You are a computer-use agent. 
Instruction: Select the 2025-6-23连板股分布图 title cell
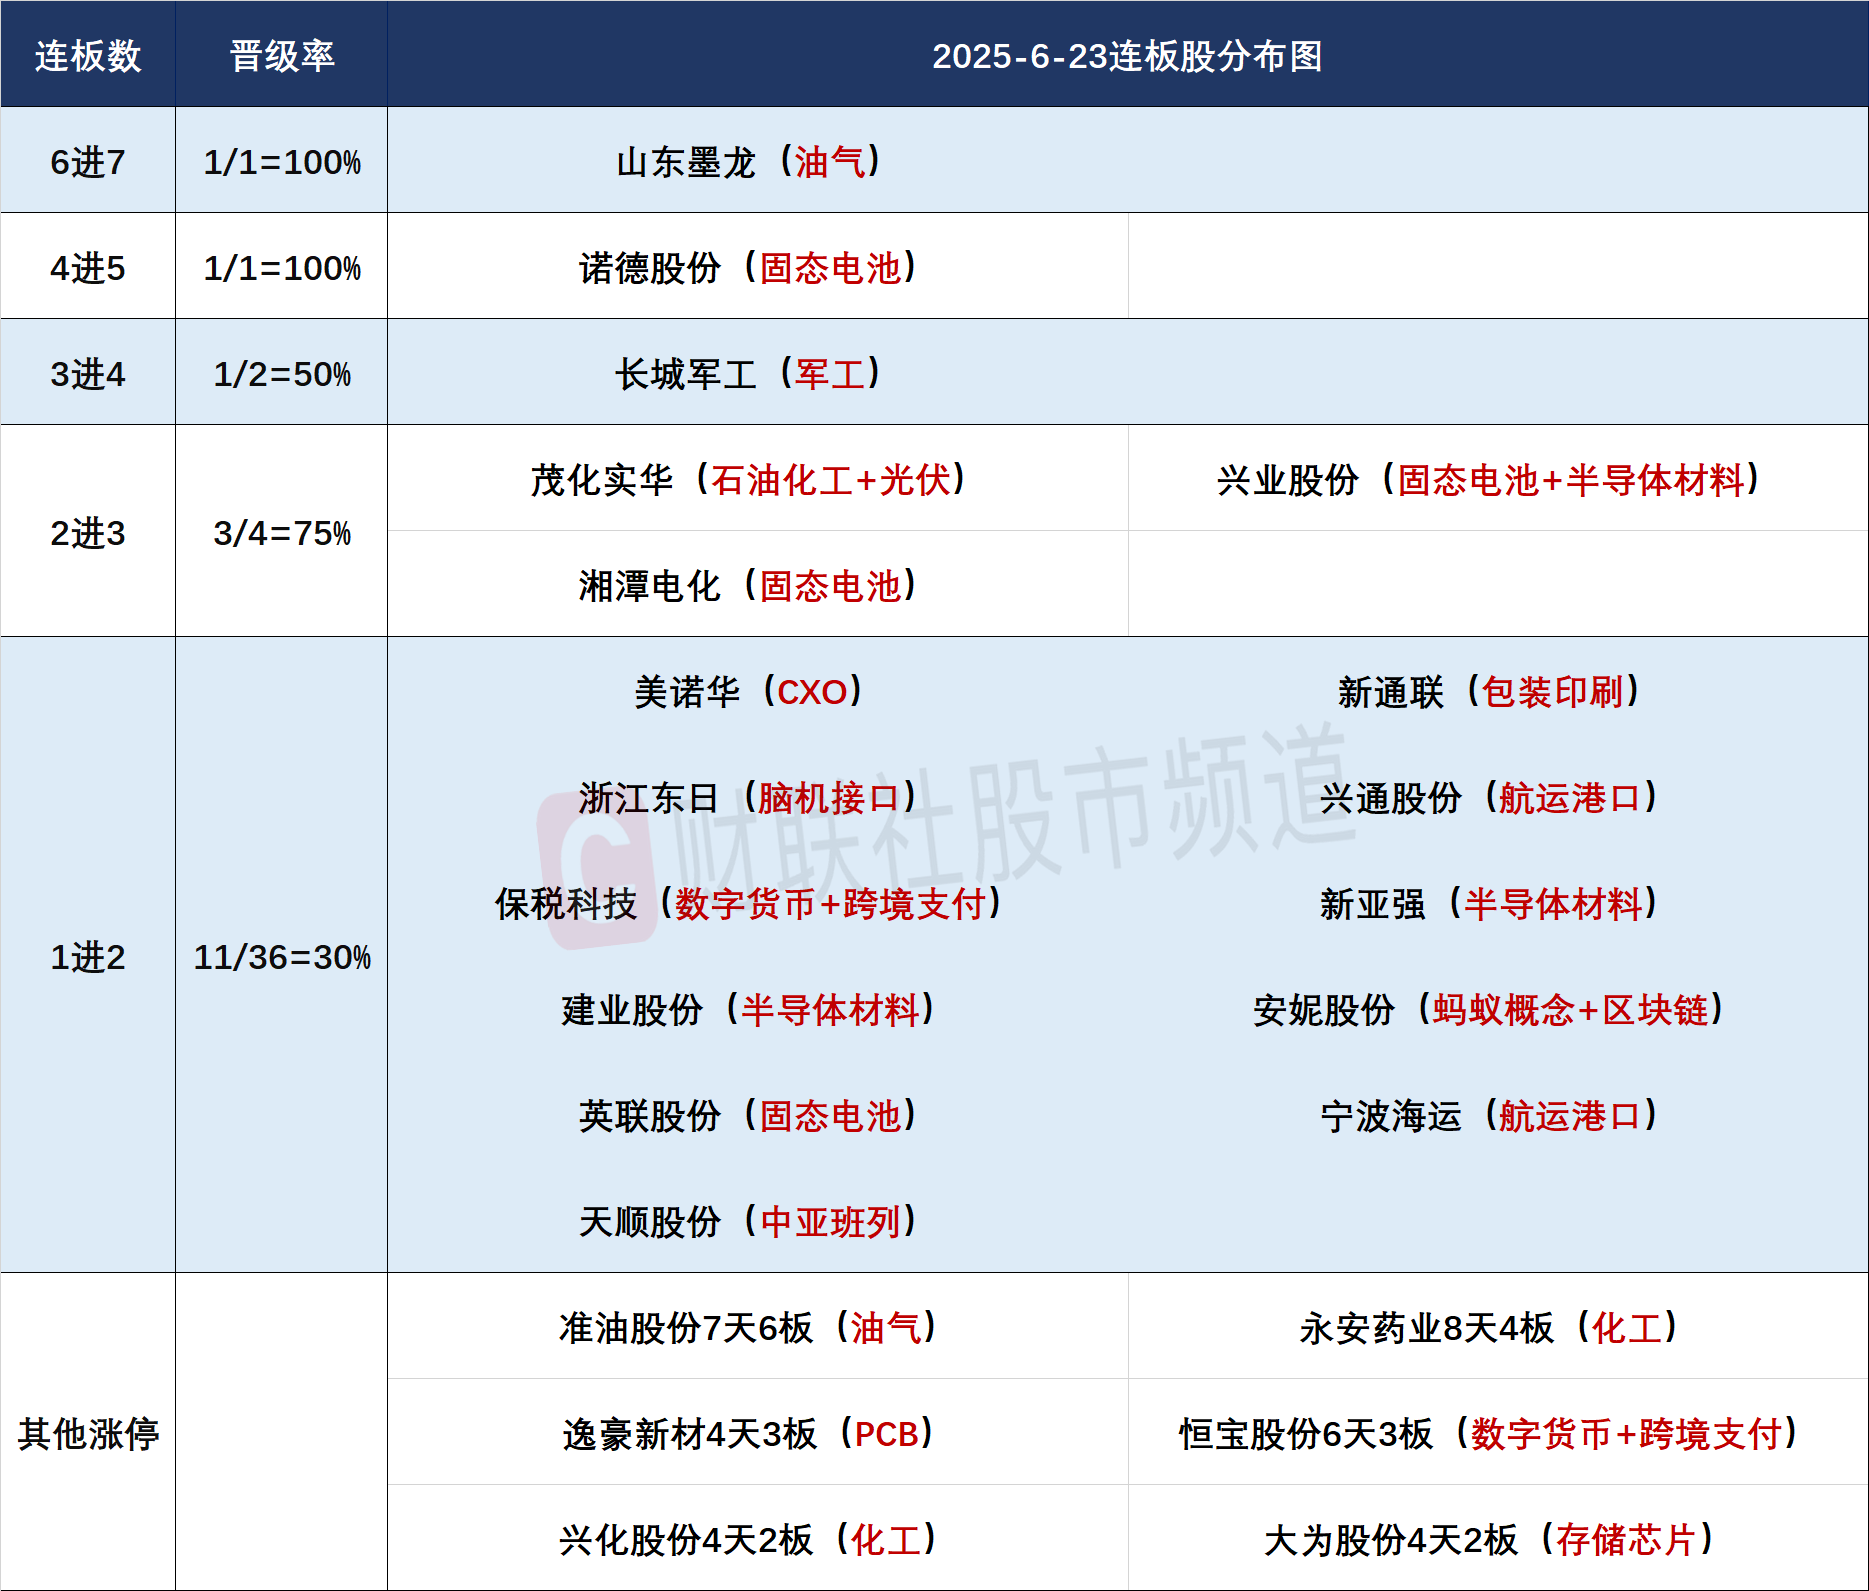click(x=1128, y=54)
